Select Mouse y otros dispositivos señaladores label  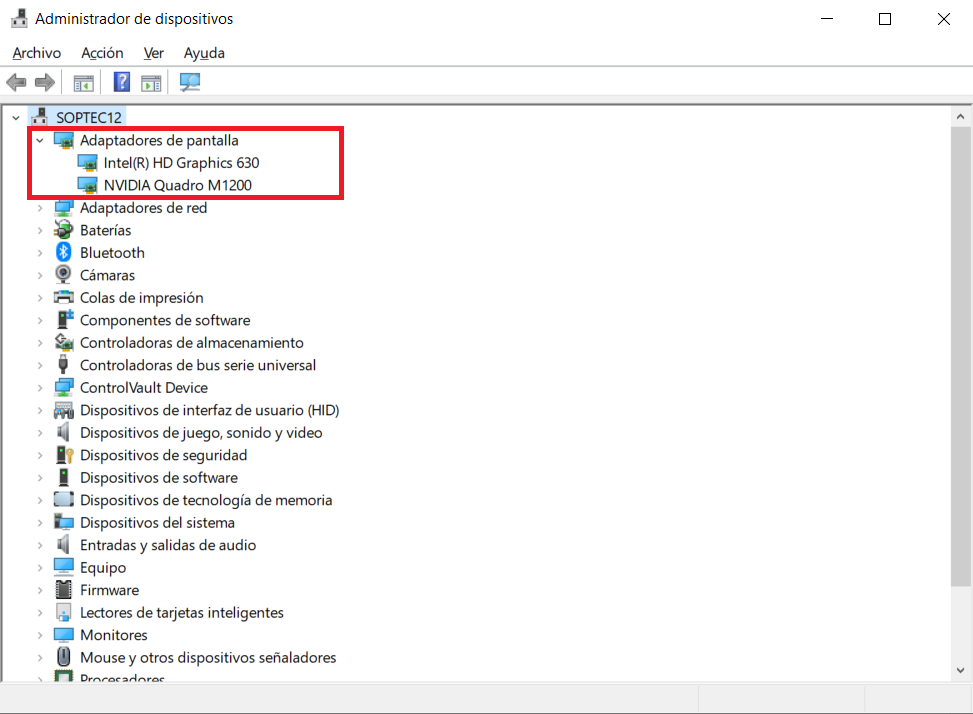pyautogui.click(x=208, y=658)
